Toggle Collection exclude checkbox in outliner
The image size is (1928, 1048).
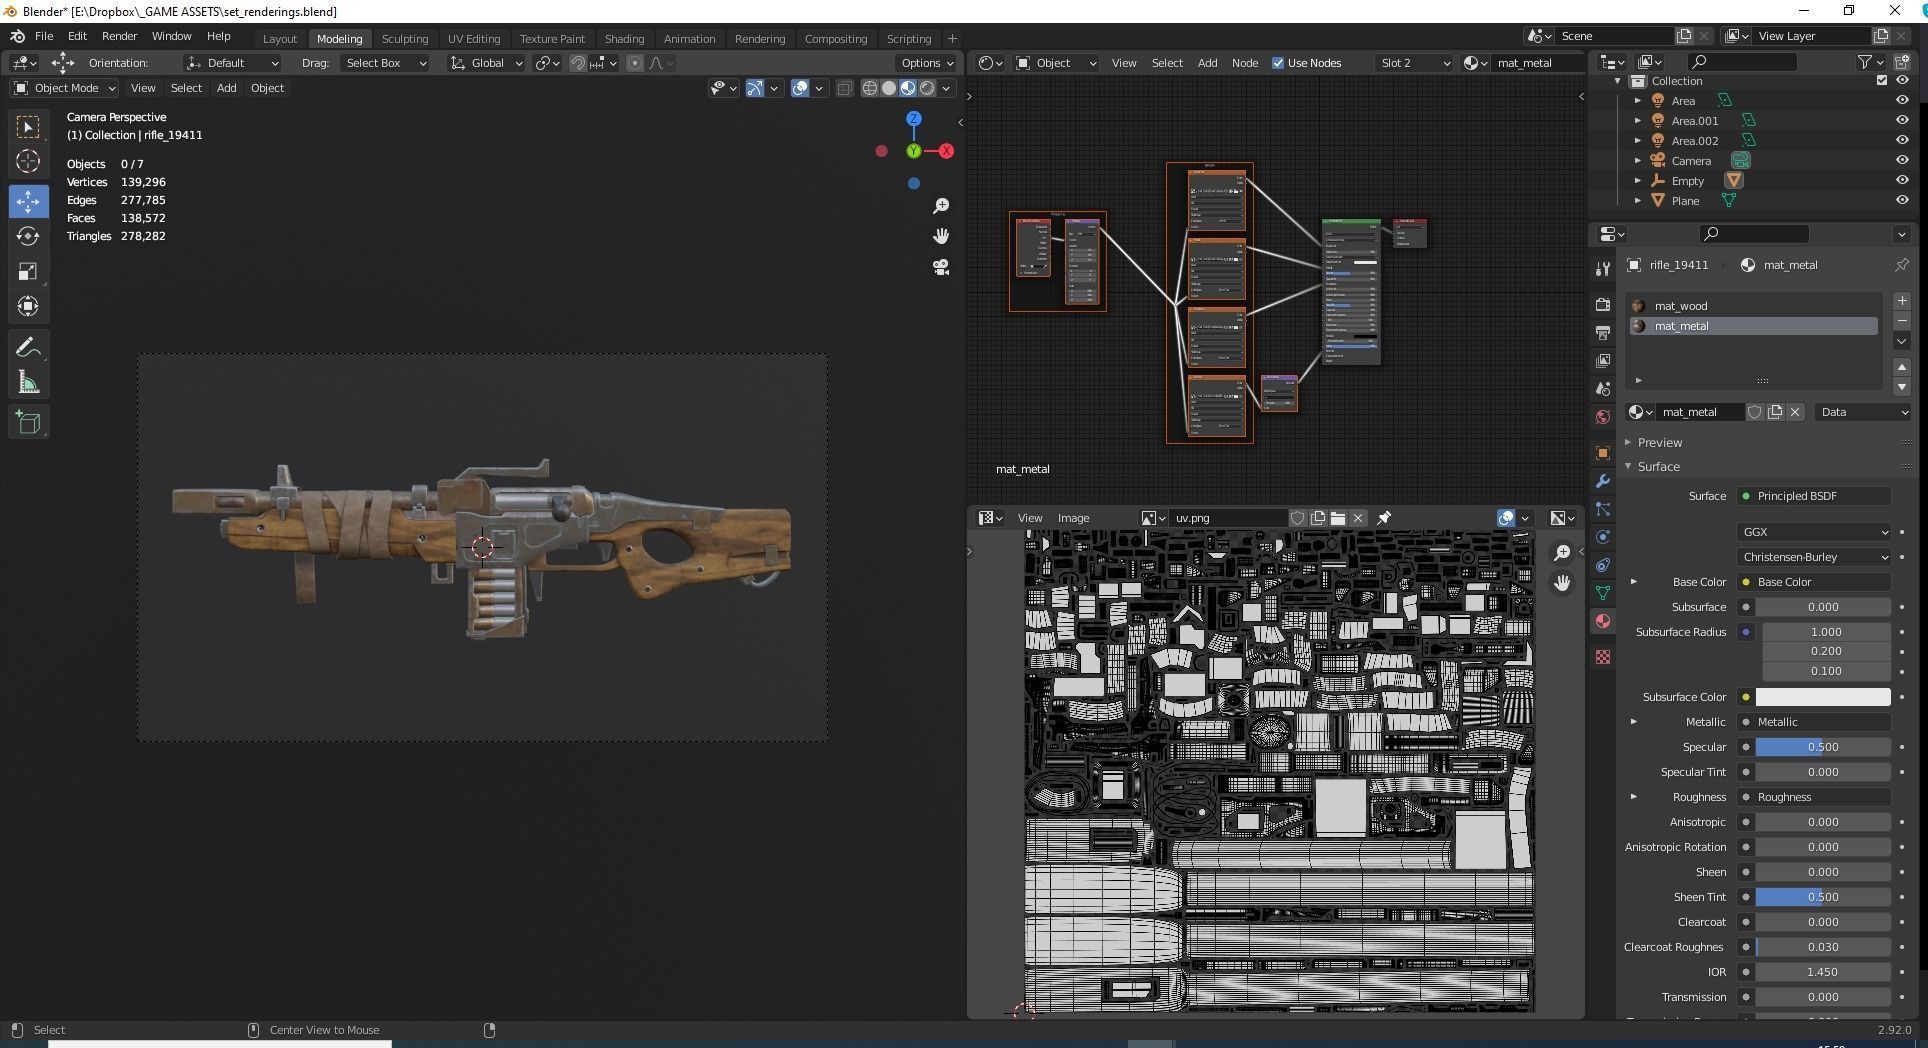tap(1882, 80)
